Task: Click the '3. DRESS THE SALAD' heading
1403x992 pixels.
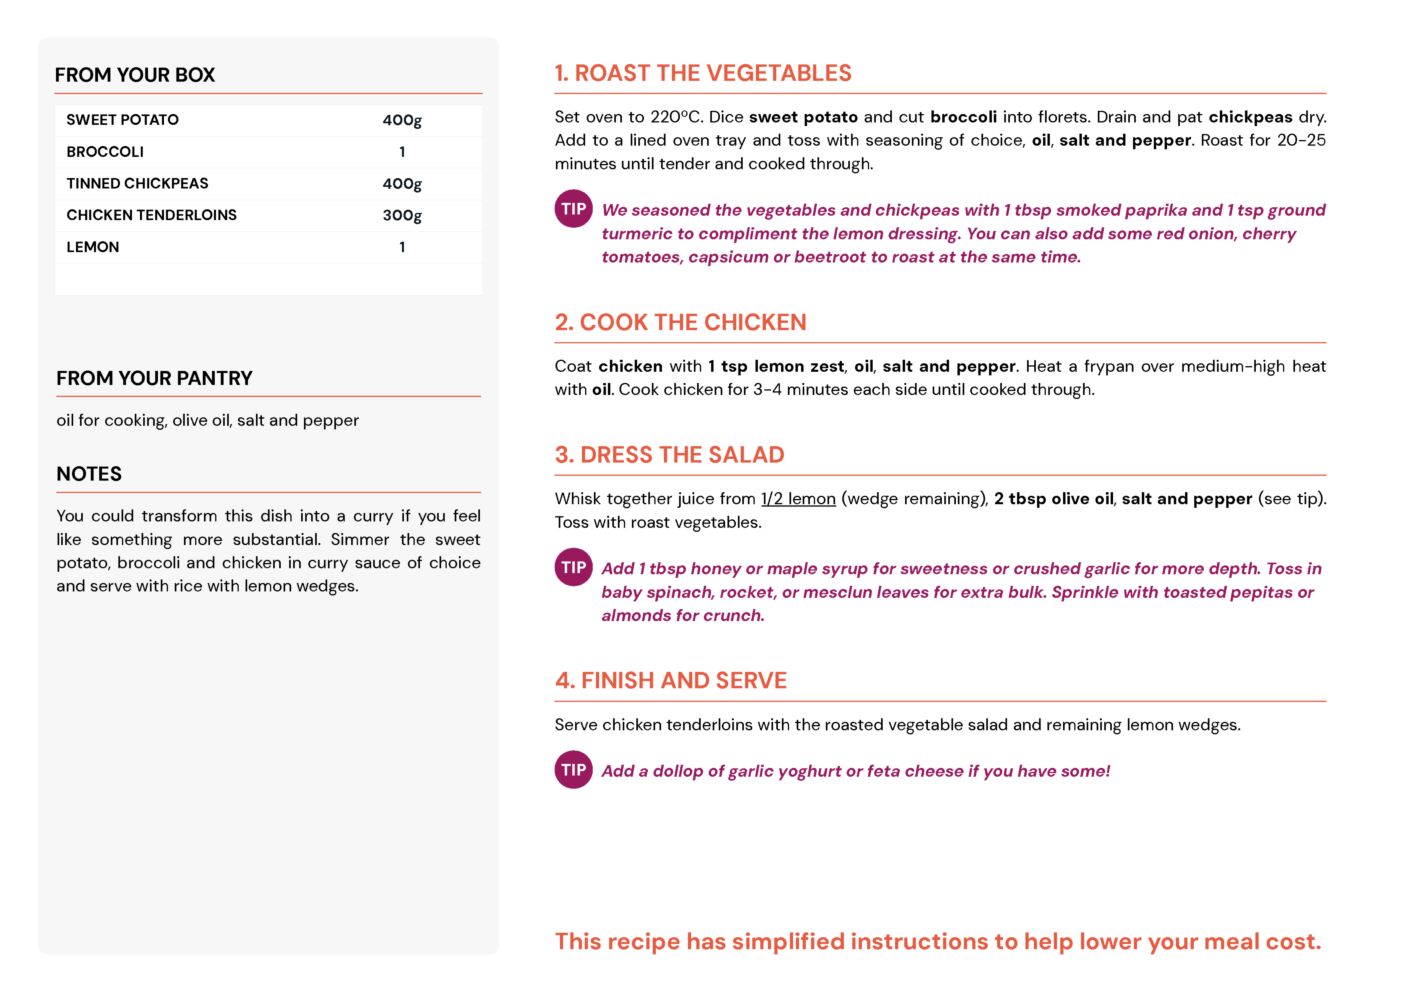Action: coord(669,454)
